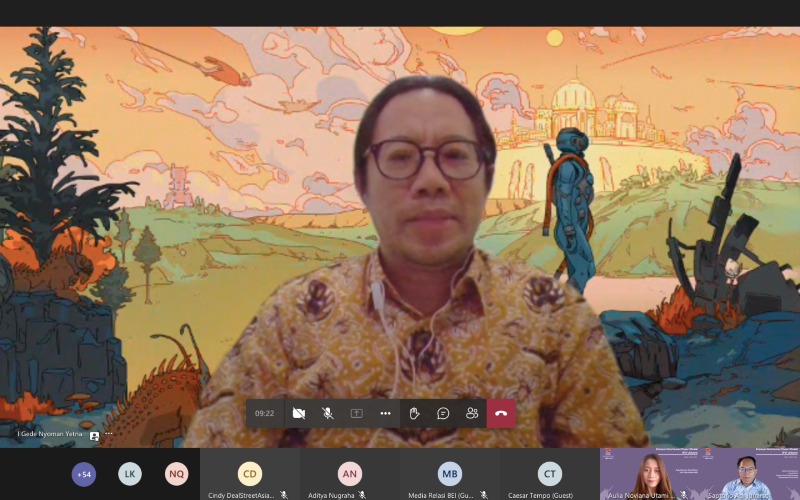
Task: Click the Cindy DealStreetAsia name label
Action: click(x=241, y=495)
